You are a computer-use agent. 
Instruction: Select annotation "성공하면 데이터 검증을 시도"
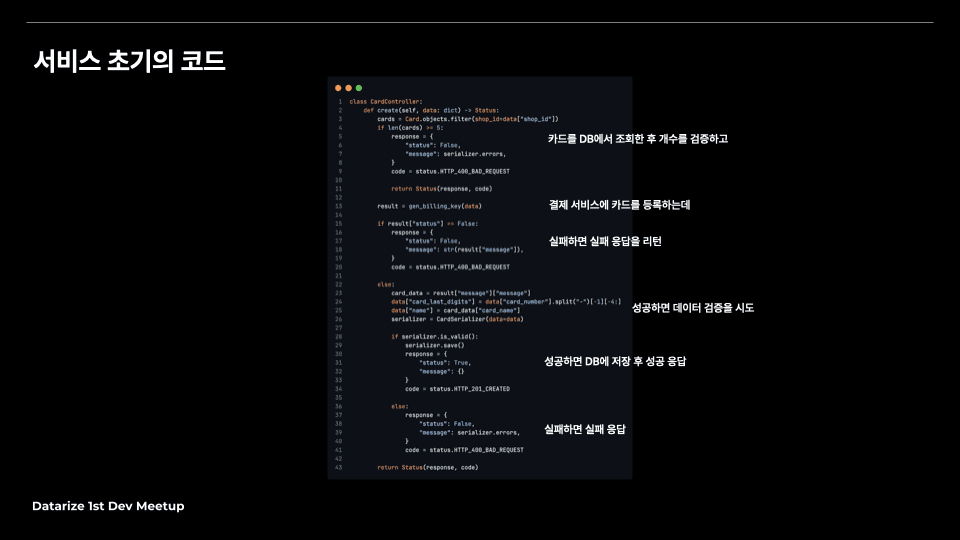pyautogui.click(x=692, y=308)
